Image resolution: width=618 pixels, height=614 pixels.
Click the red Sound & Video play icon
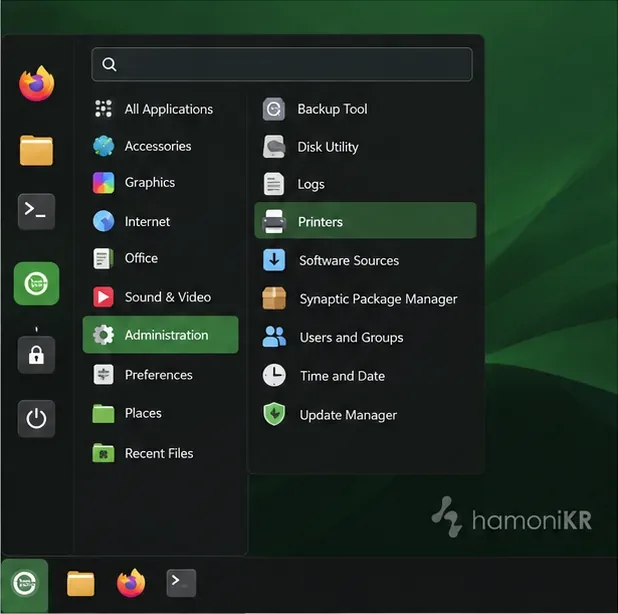pyautogui.click(x=103, y=296)
